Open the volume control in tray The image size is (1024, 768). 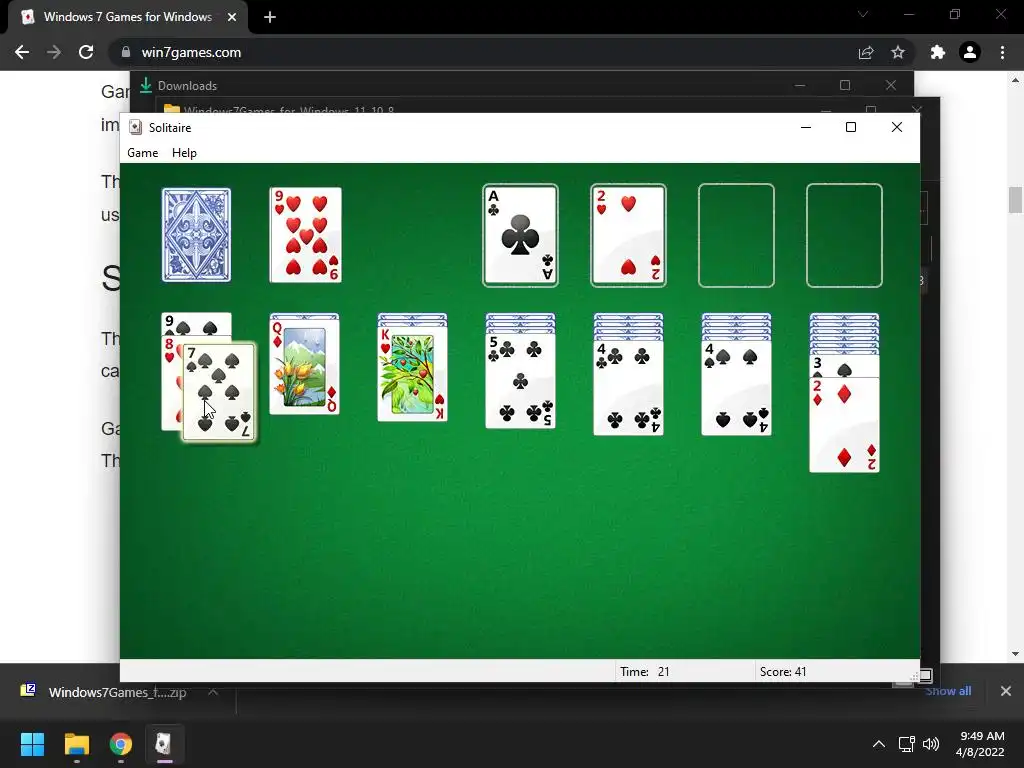coord(931,744)
